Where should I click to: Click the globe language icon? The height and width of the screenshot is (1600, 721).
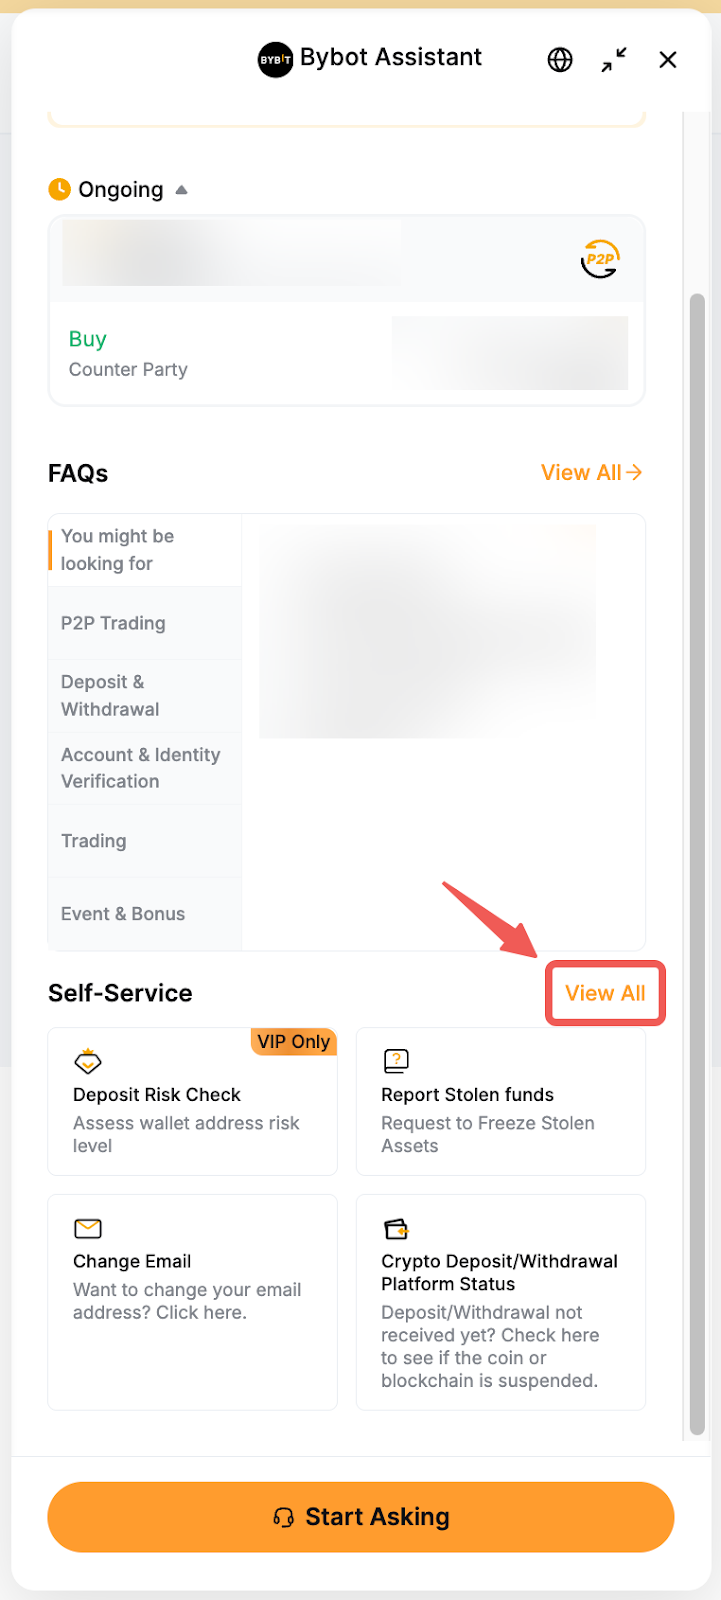click(560, 60)
